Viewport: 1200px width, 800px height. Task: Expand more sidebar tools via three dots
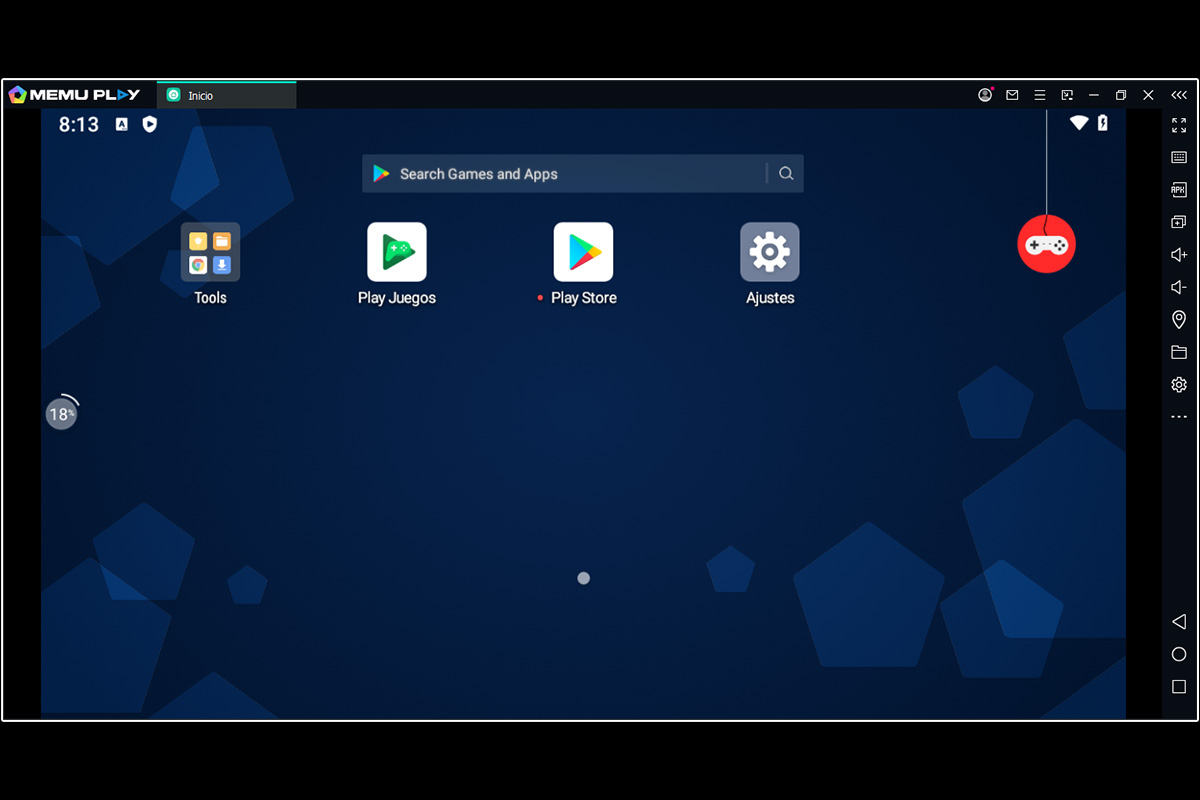coord(1179,417)
